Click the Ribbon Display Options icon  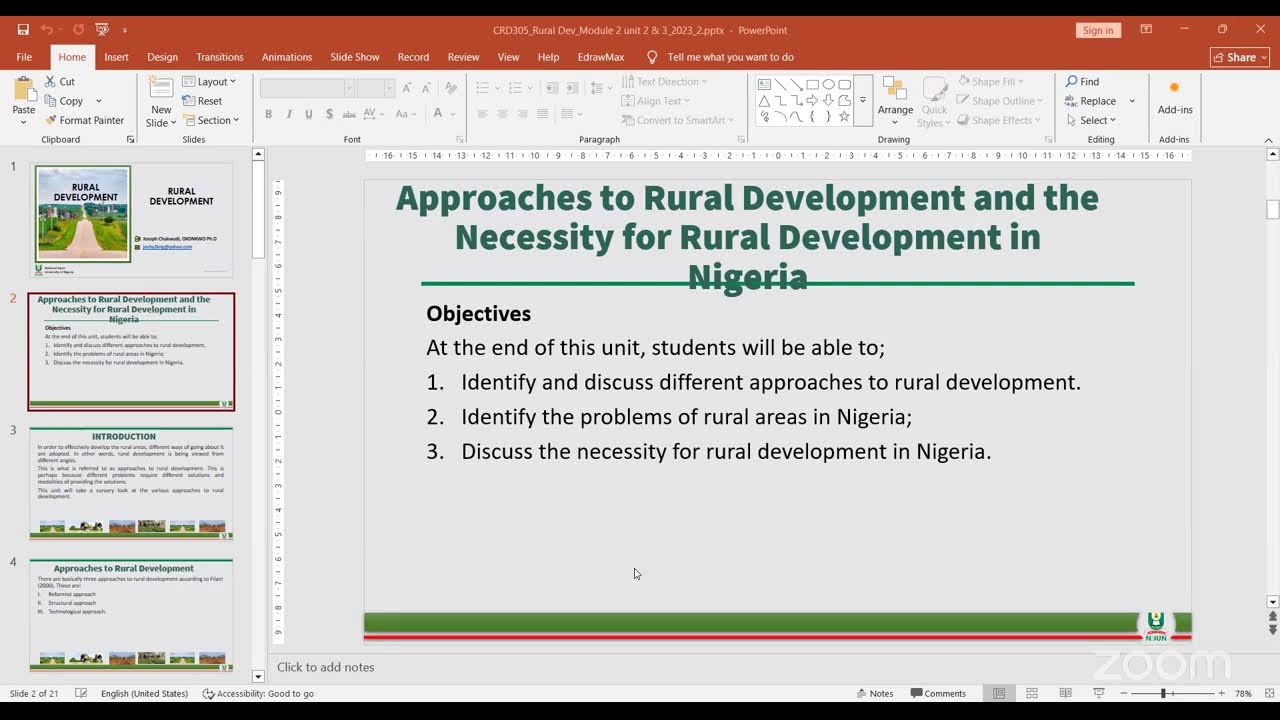1146,30
